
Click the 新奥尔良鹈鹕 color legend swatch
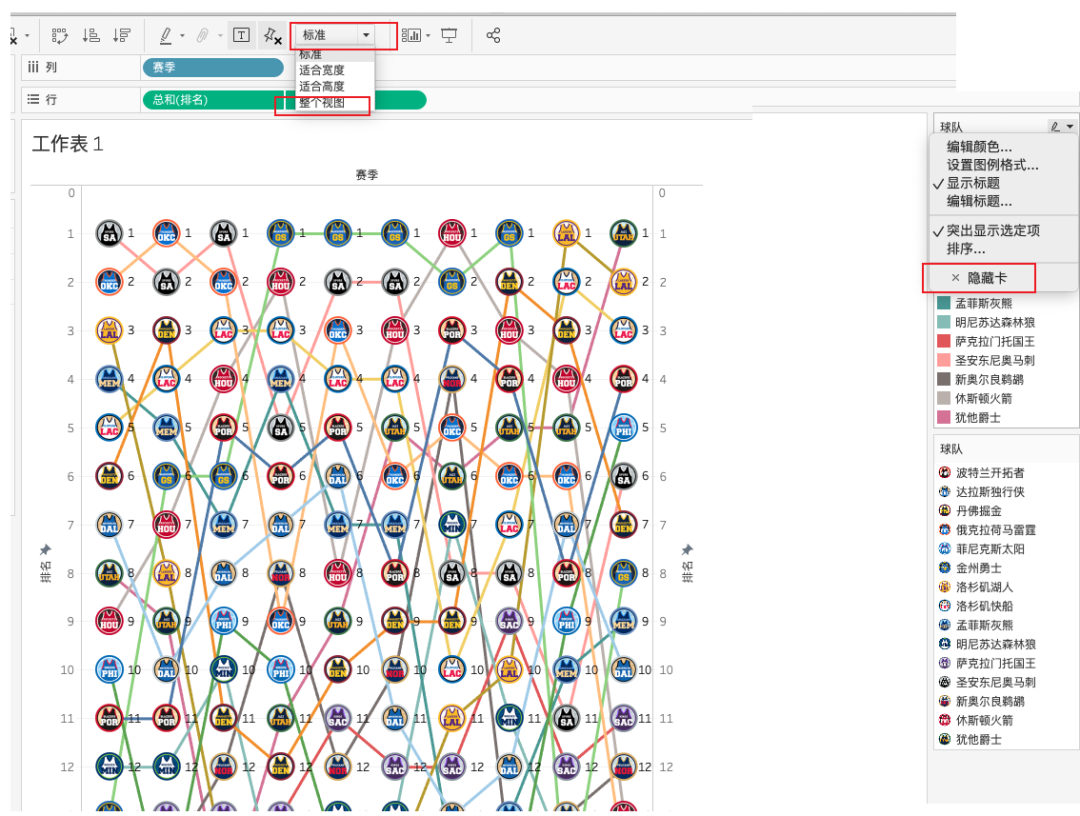click(944, 379)
